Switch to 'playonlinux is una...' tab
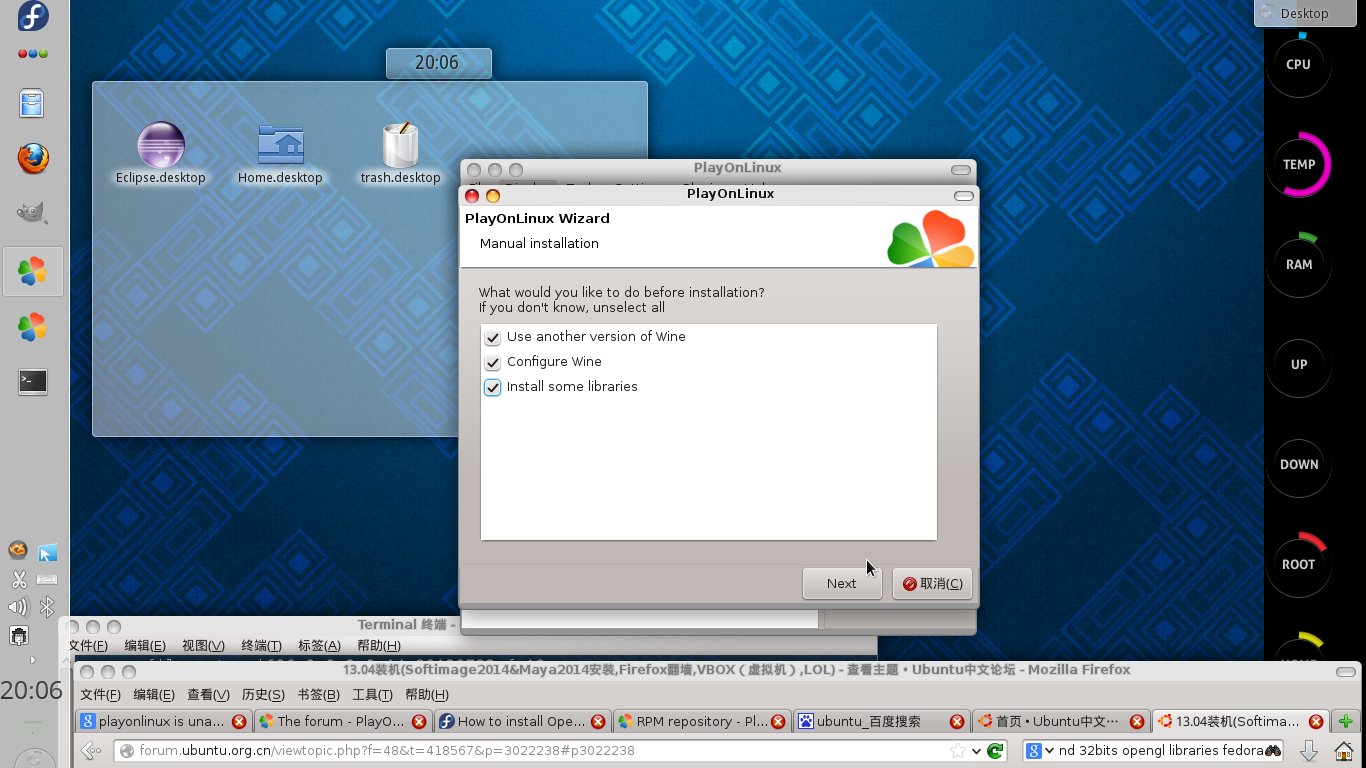The height and width of the screenshot is (768, 1366). pos(164,721)
